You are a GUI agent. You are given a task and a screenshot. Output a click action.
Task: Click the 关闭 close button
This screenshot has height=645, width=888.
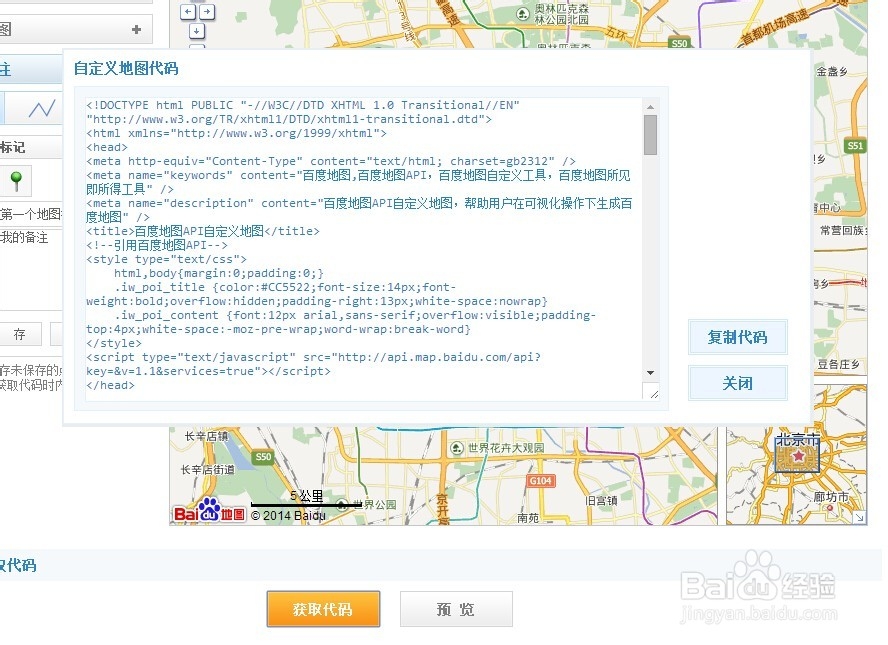click(x=737, y=383)
